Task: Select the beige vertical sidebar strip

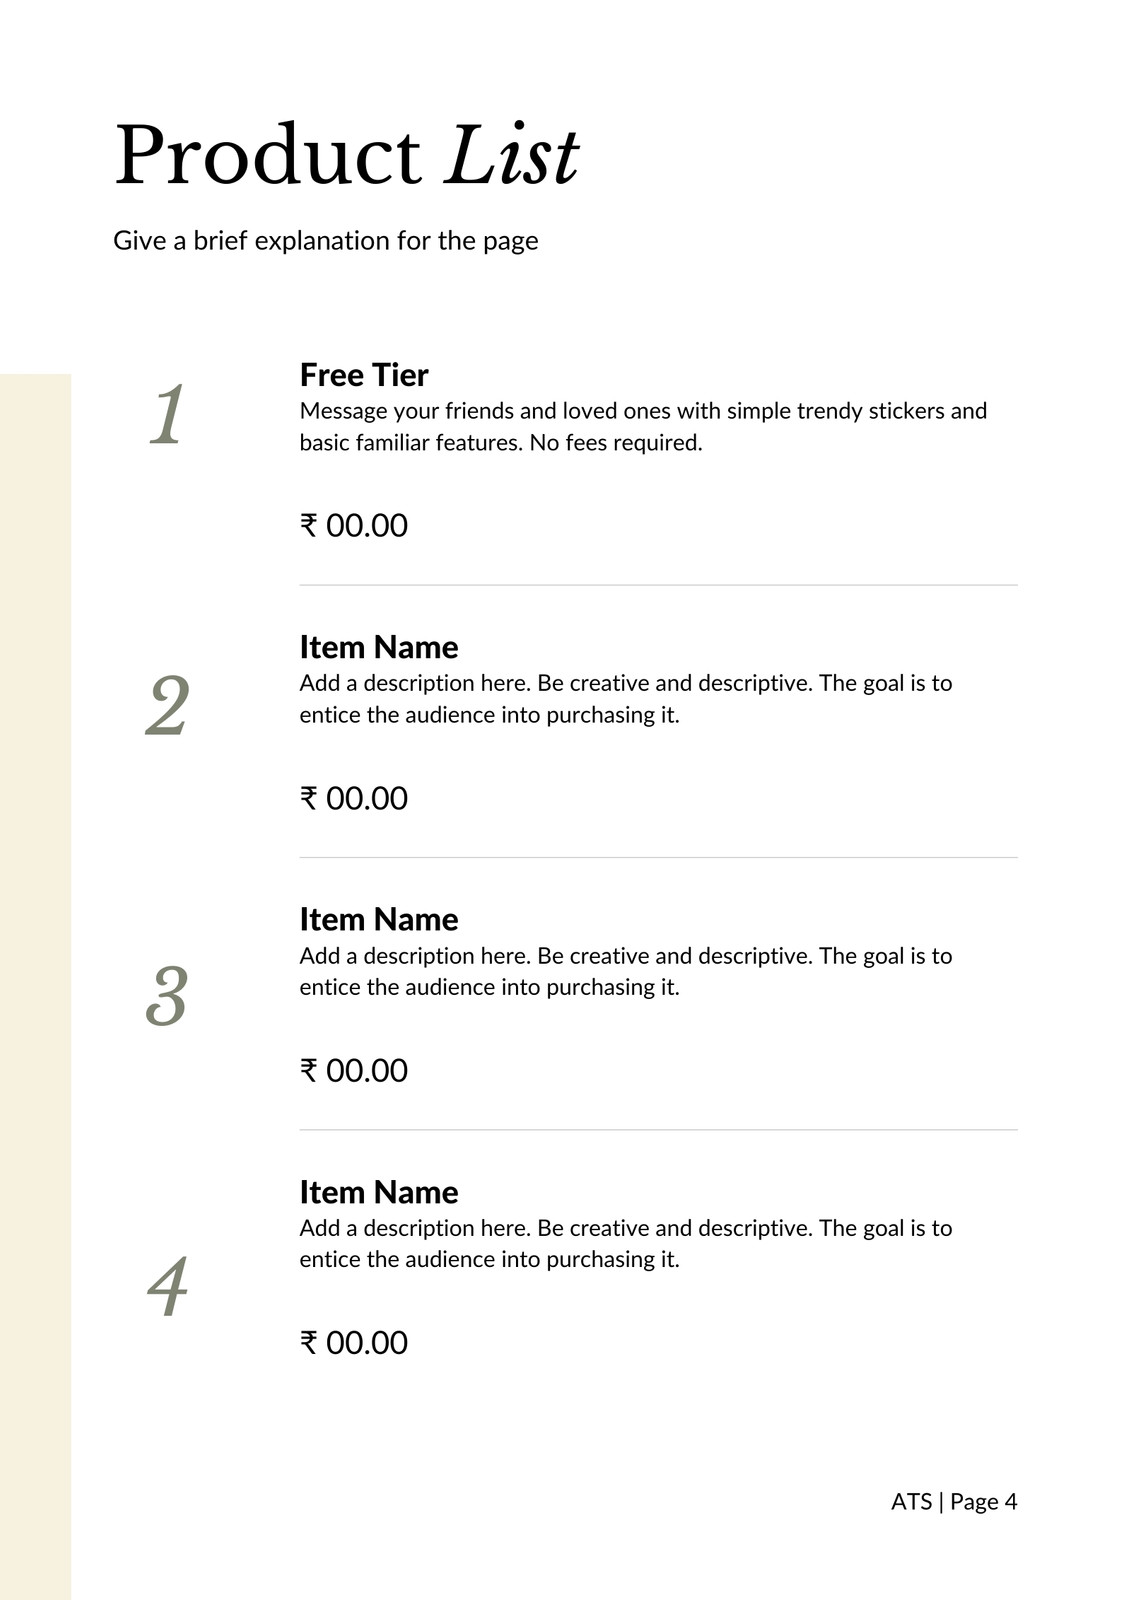Action: (x=35, y=987)
